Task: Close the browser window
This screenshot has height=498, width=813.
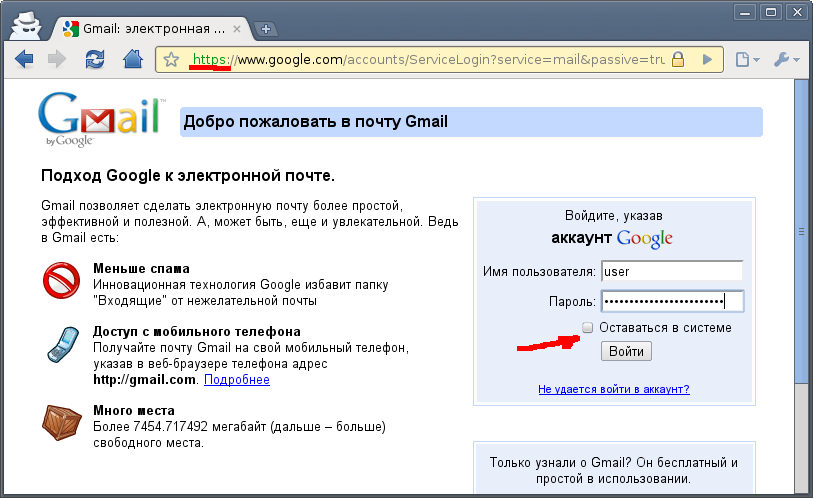Action: coord(797,12)
